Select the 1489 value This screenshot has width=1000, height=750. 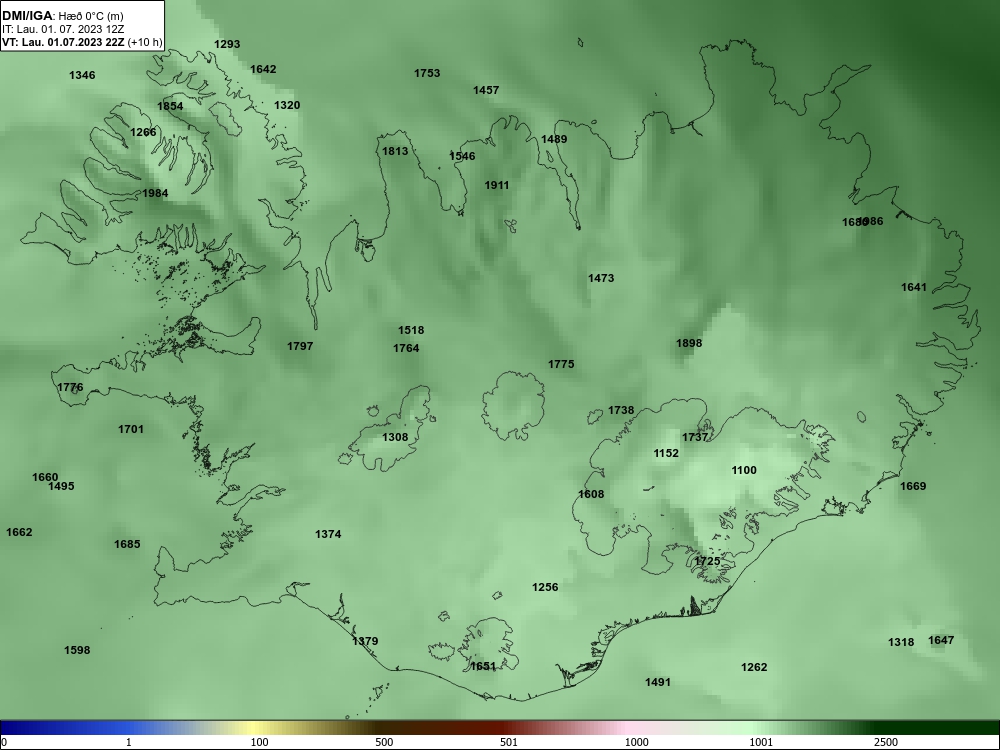(x=554, y=139)
